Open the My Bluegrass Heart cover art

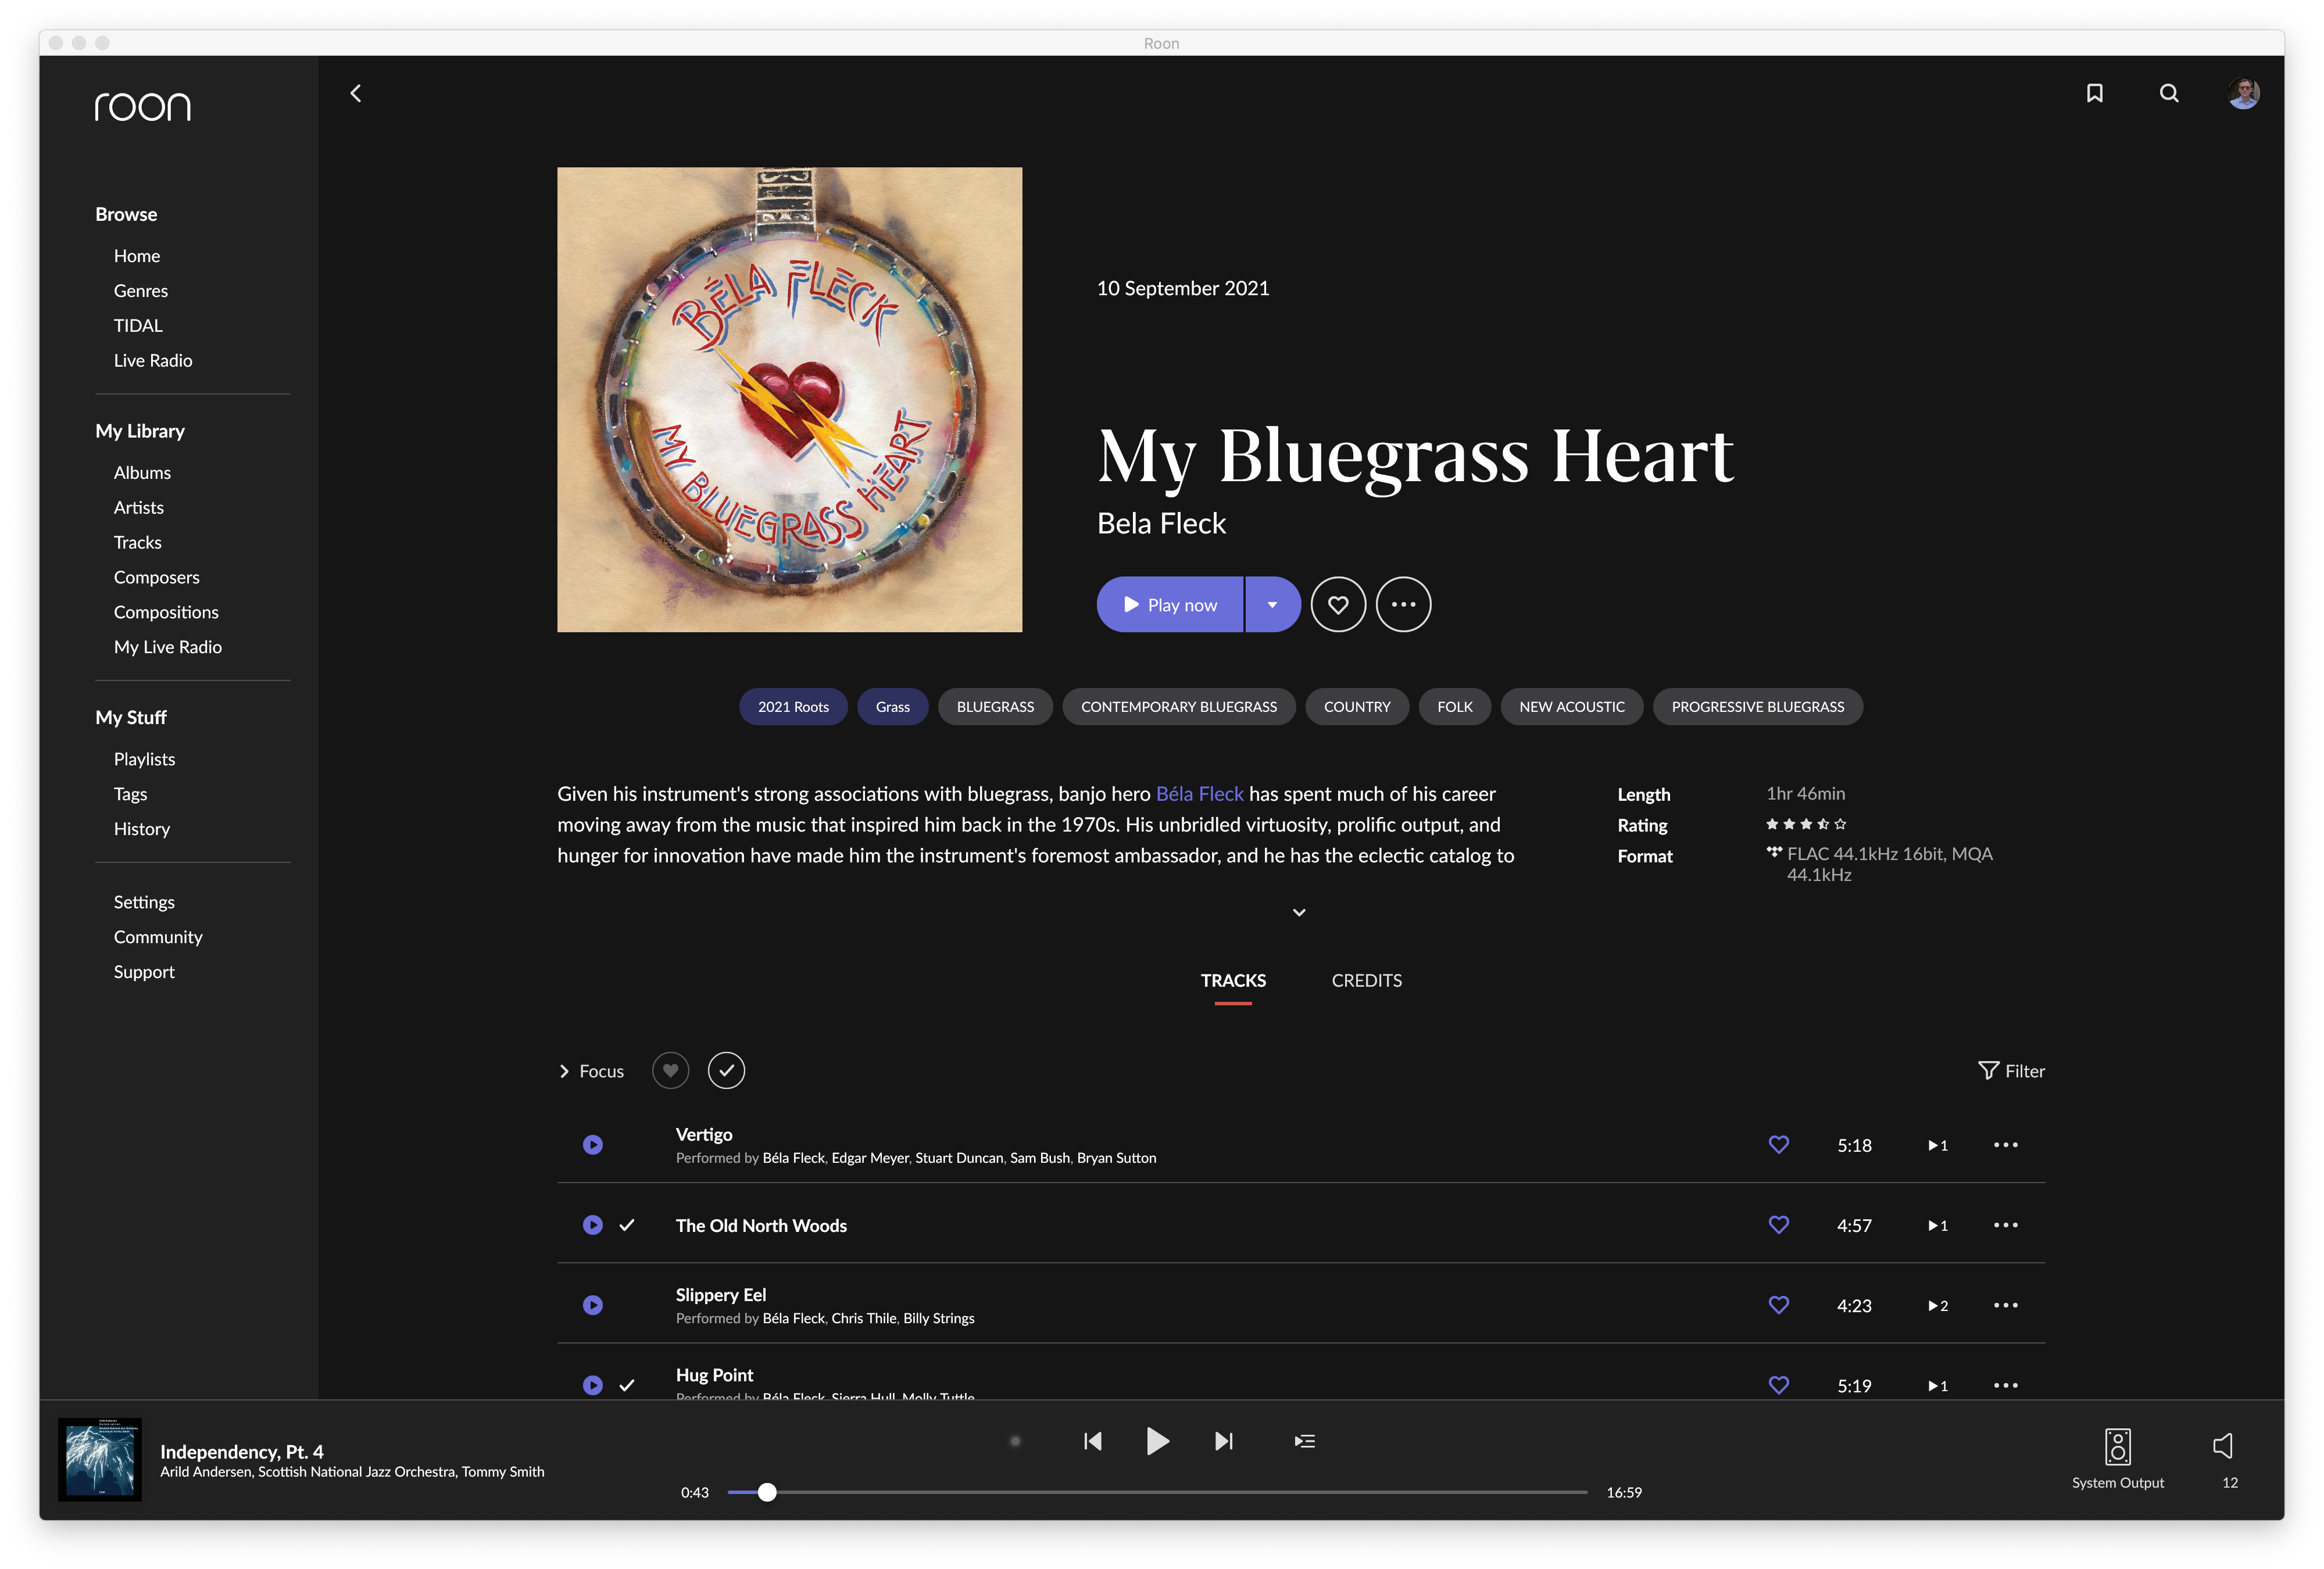(x=789, y=399)
